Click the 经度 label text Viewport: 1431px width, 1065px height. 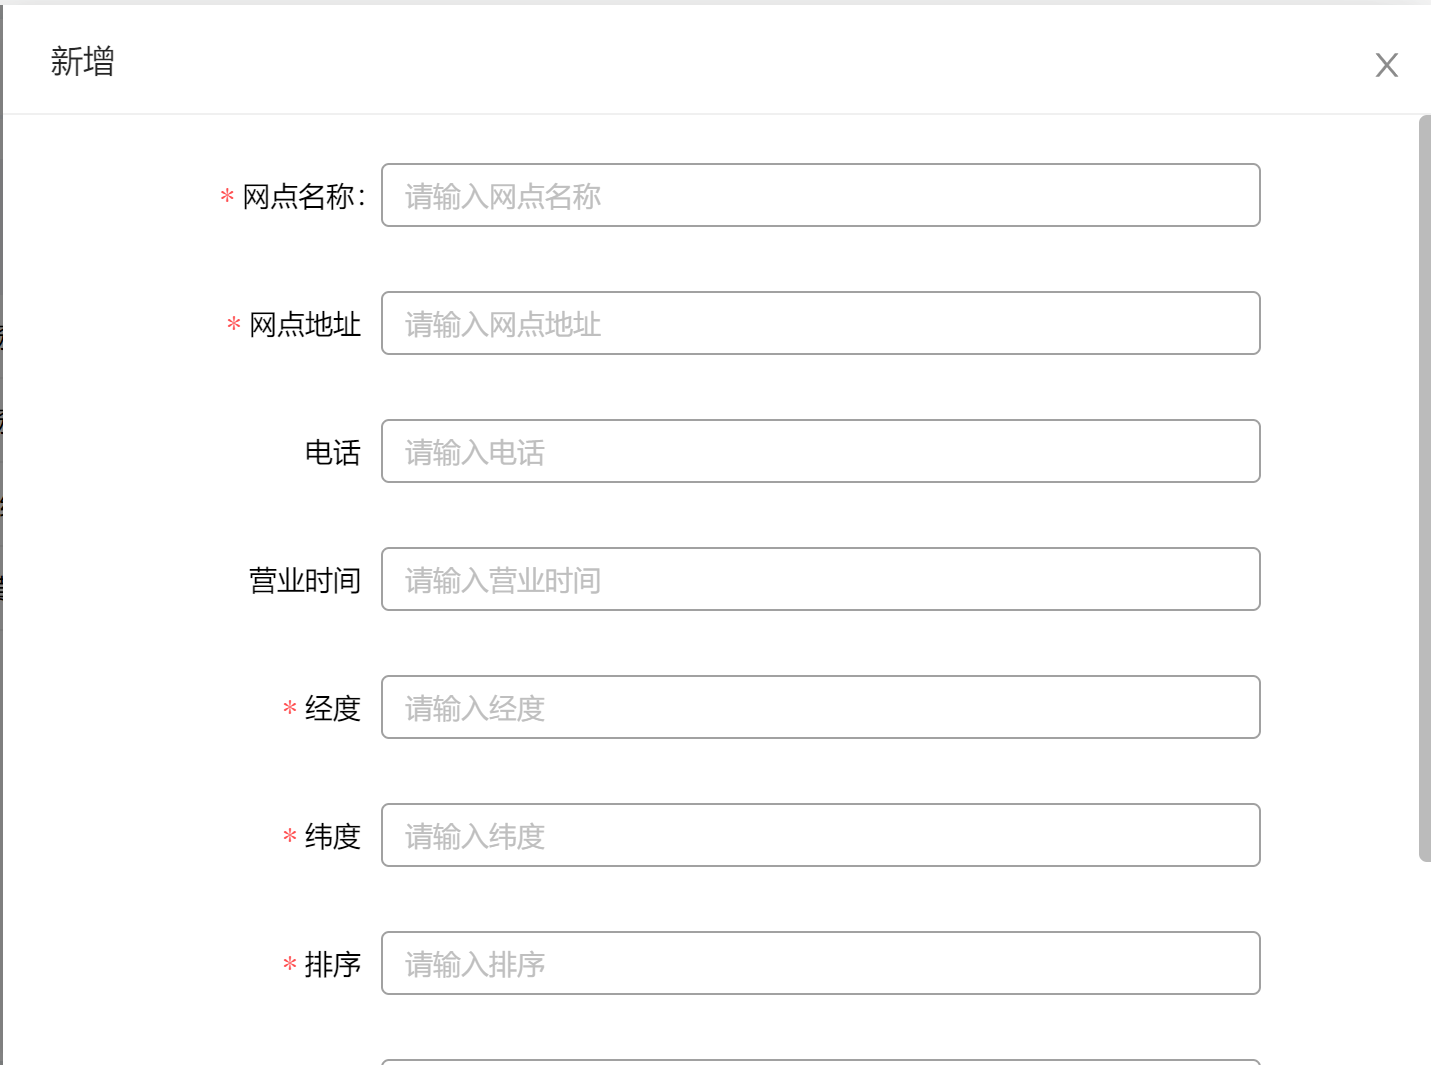[333, 708]
